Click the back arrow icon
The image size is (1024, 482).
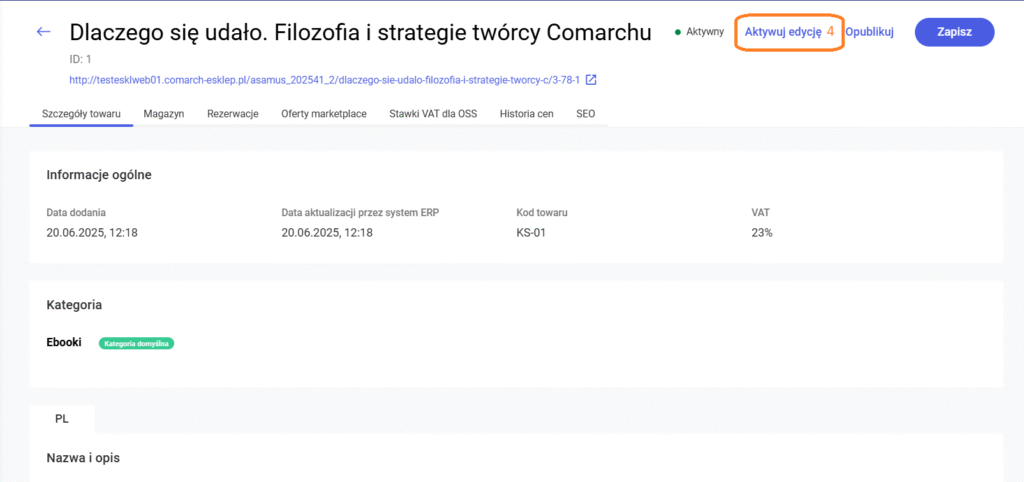pos(44,31)
